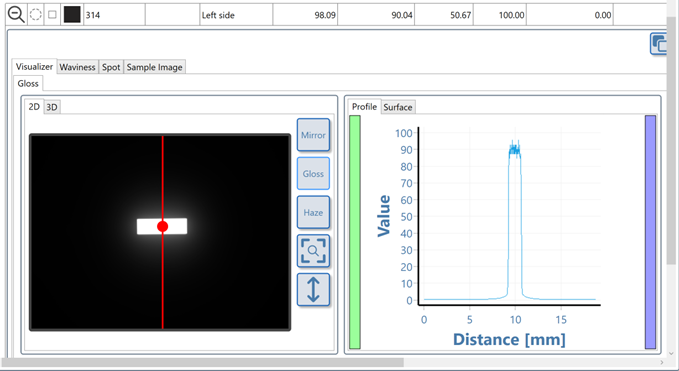This screenshot has width=679, height=371.
Task: Switch to the Visualizer tab
Action: 34,67
